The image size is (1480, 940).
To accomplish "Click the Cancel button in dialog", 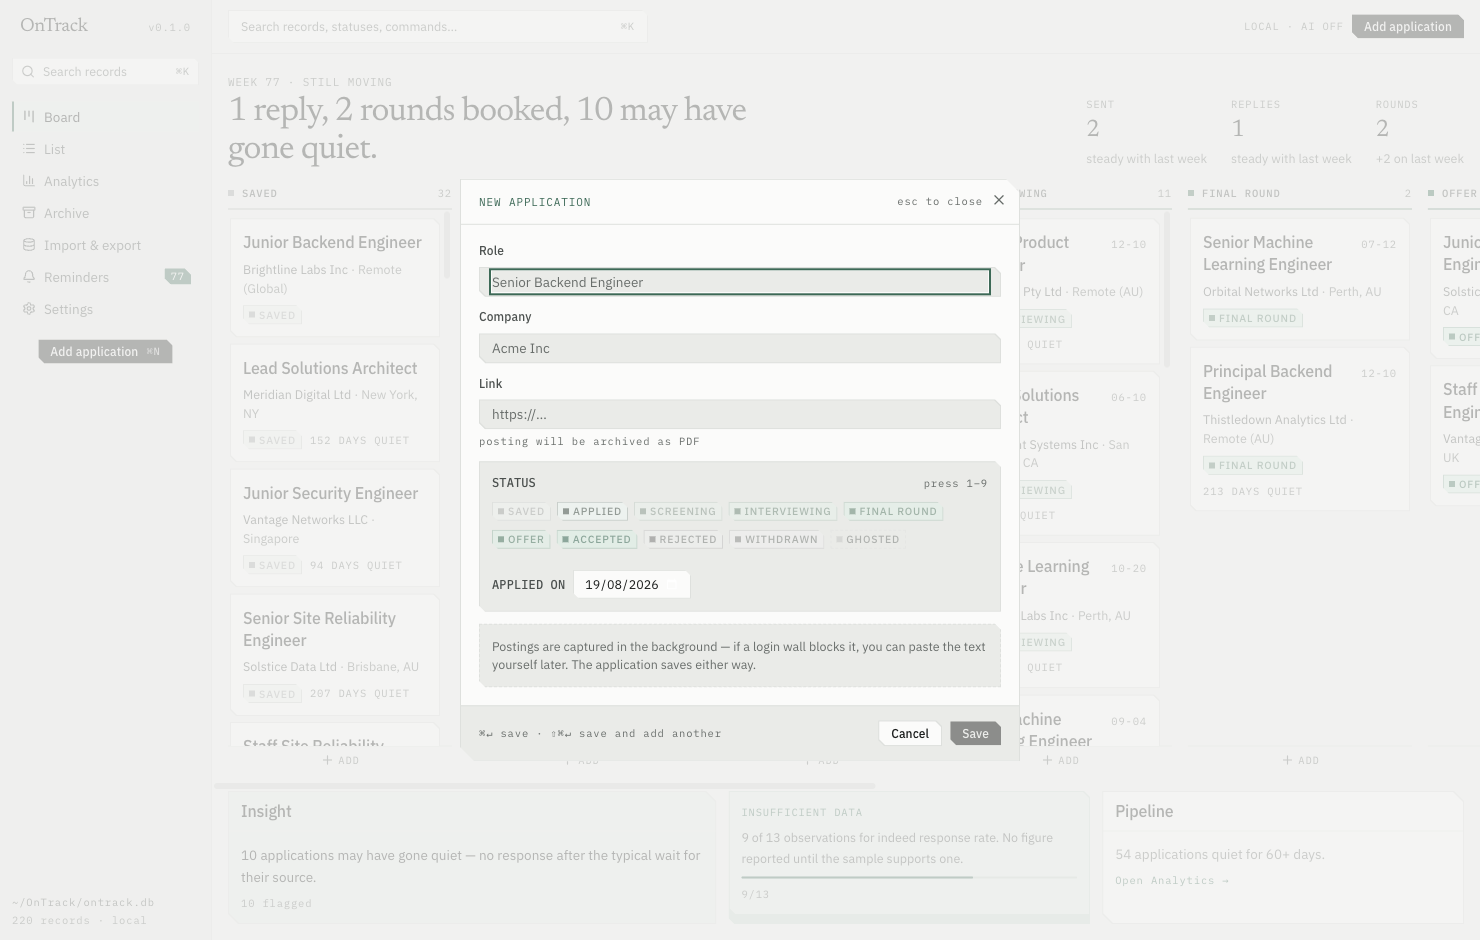I will point(910,733).
